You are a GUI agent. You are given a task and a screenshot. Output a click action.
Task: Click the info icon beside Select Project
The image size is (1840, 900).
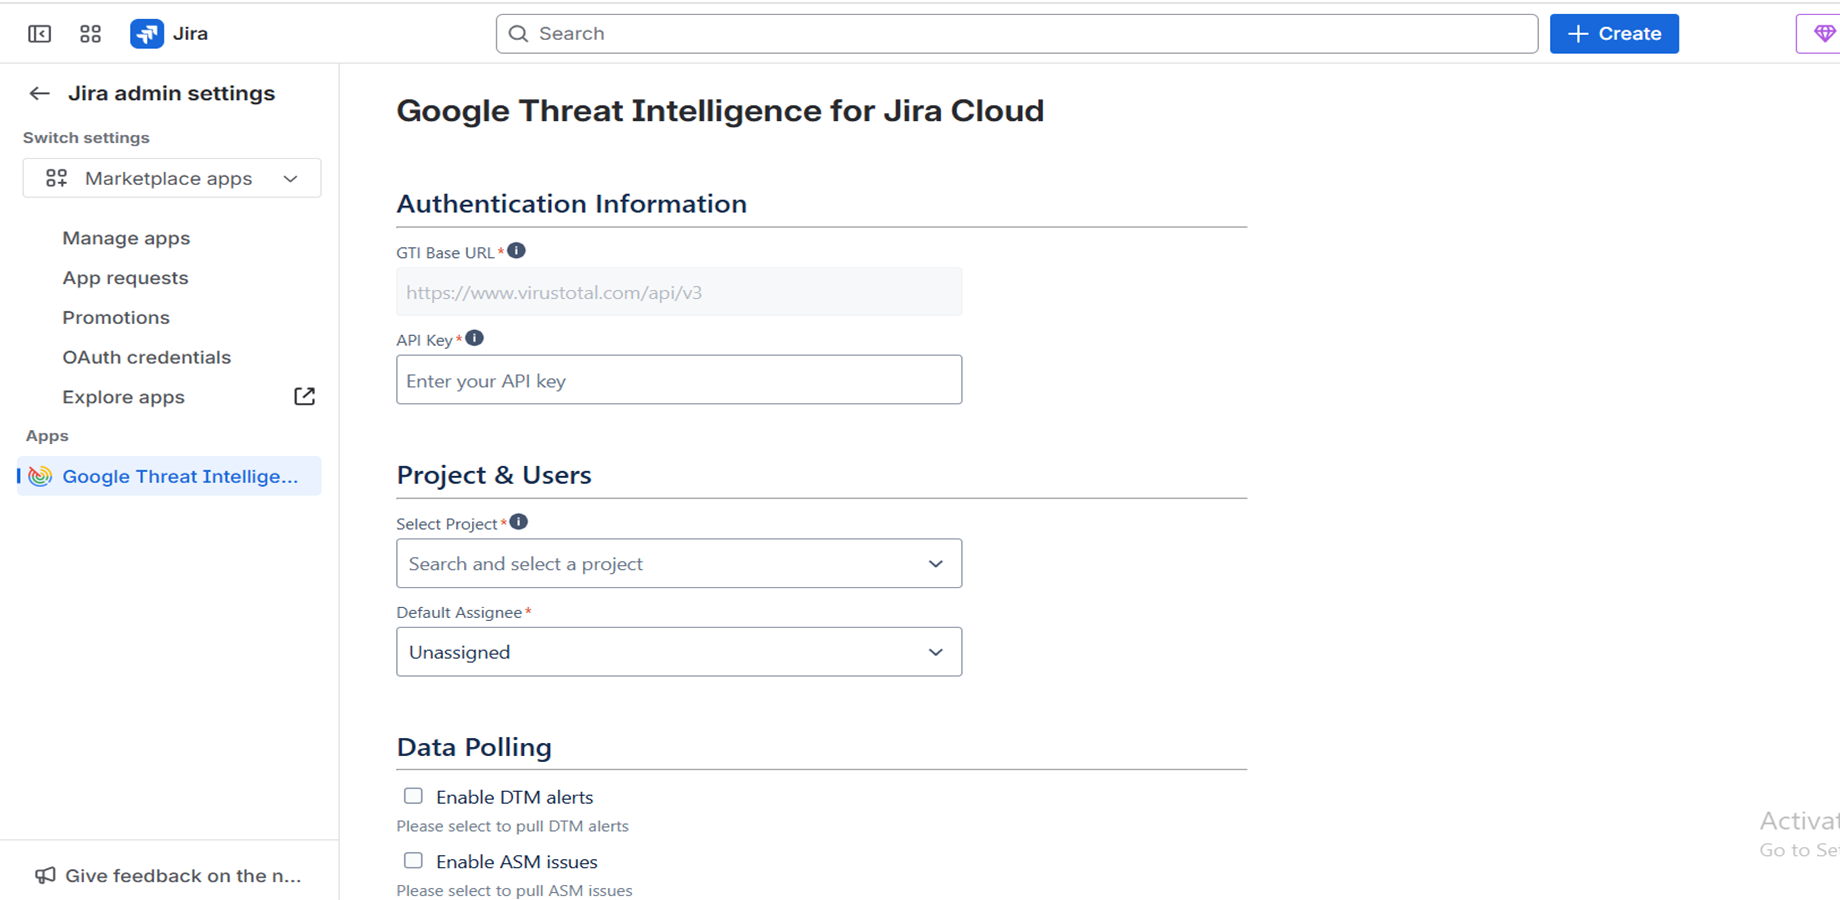coord(519,520)
